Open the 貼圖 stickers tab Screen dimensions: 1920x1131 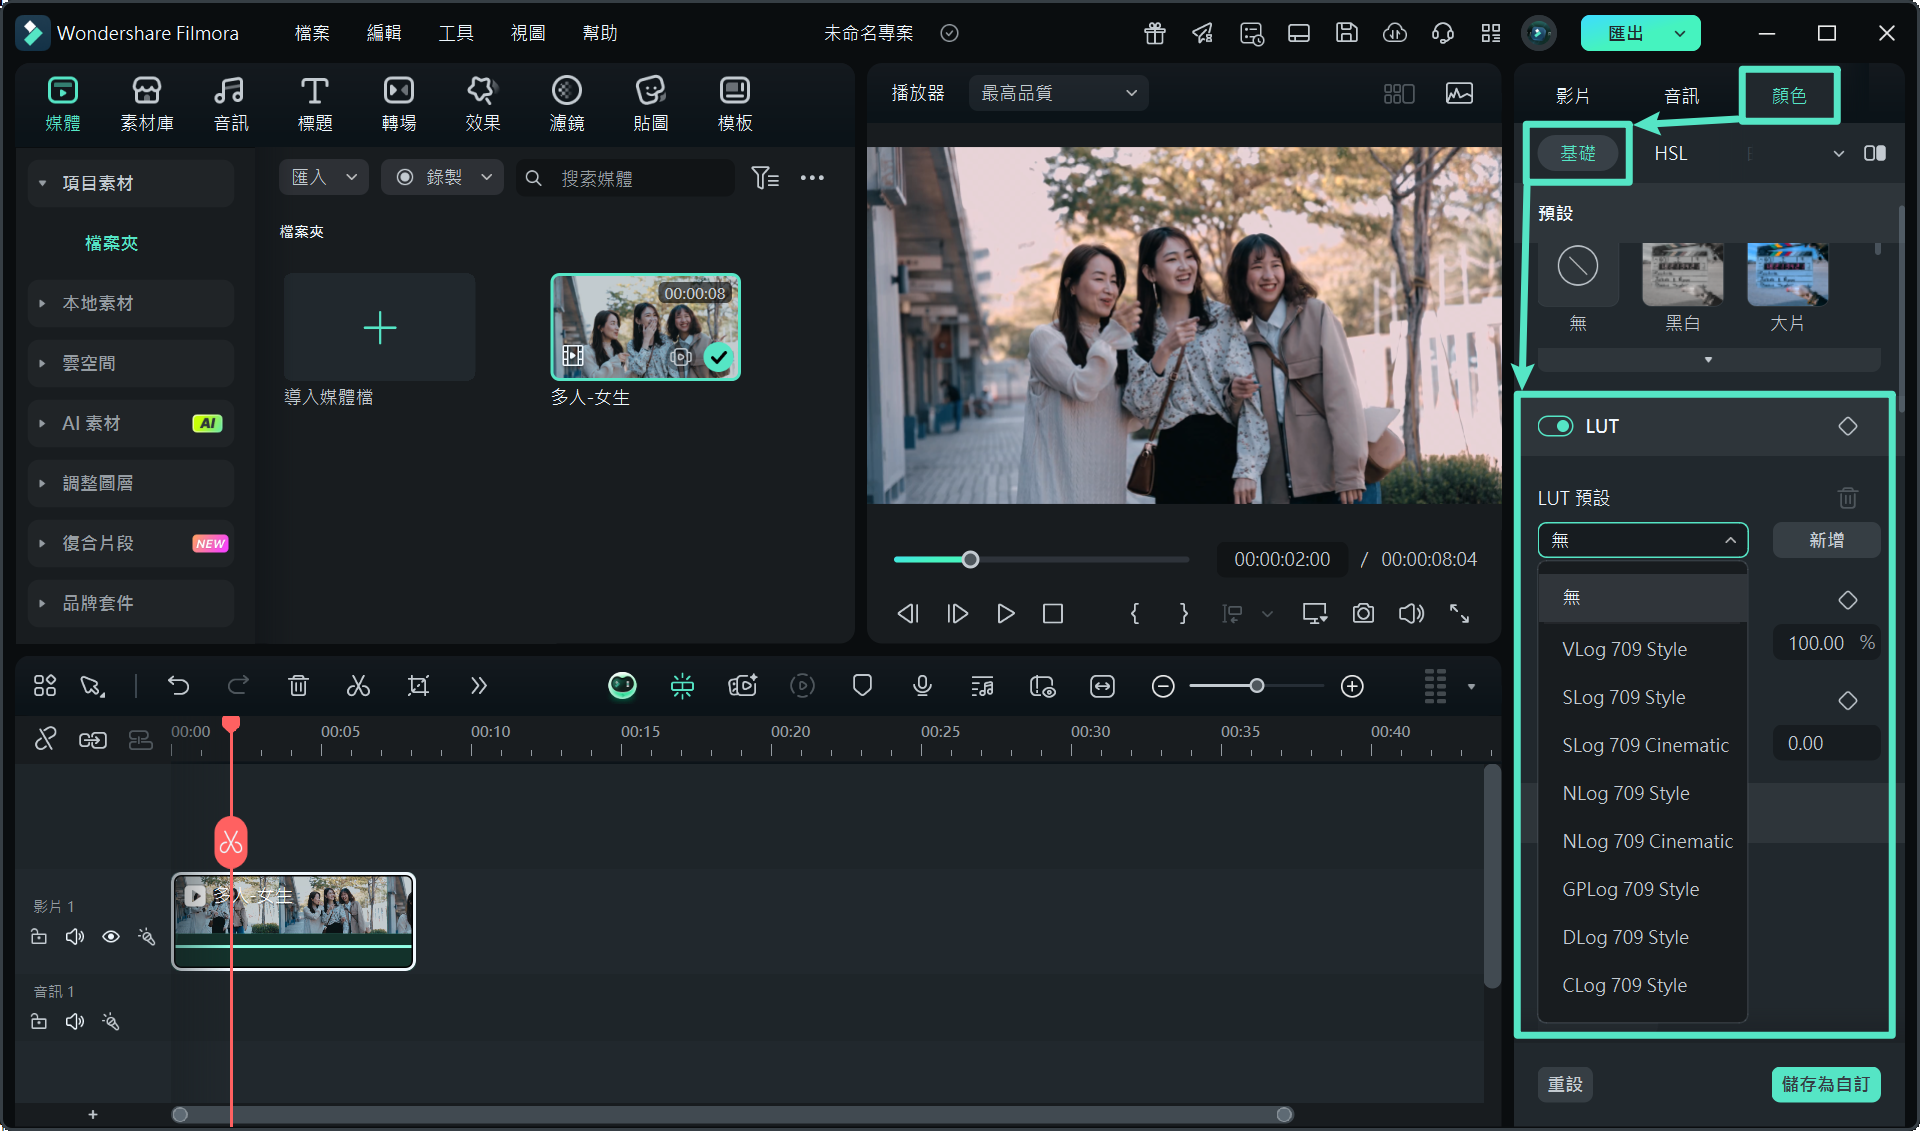(x=651, y=104)
